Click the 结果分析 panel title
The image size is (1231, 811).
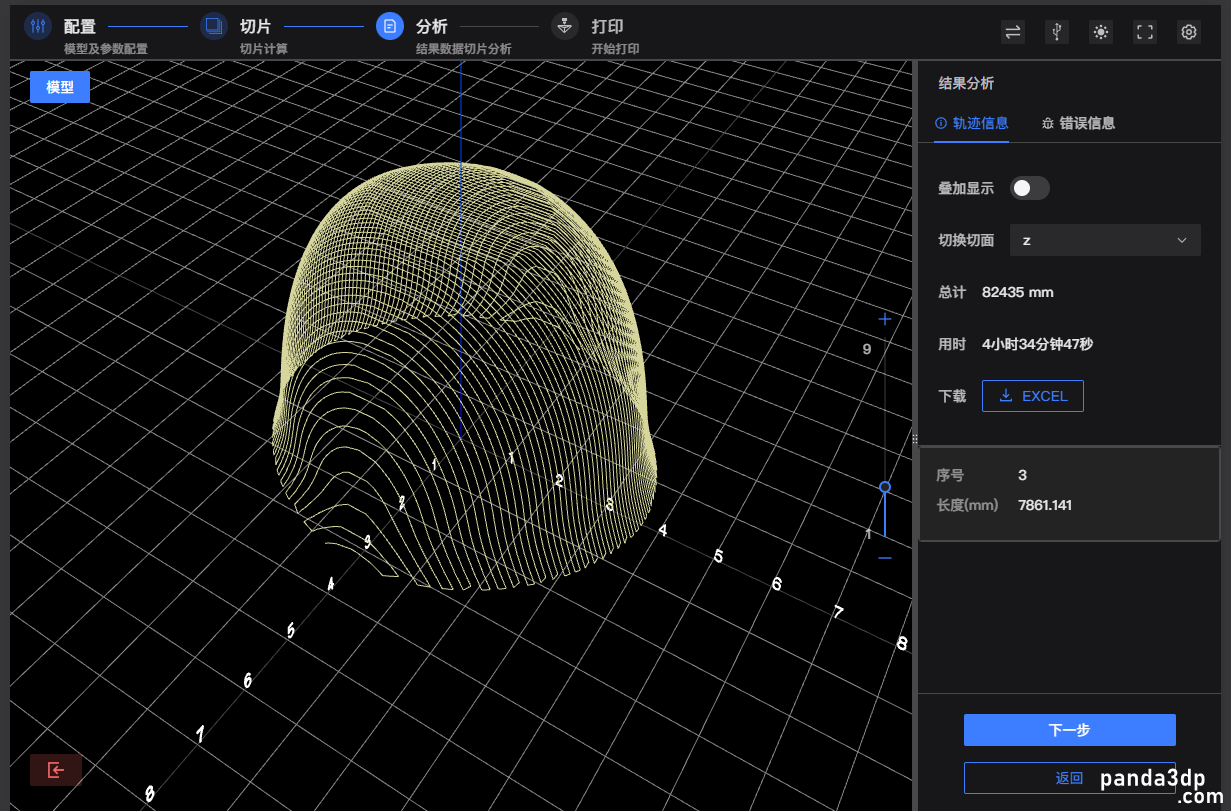(x=966, y=83)
